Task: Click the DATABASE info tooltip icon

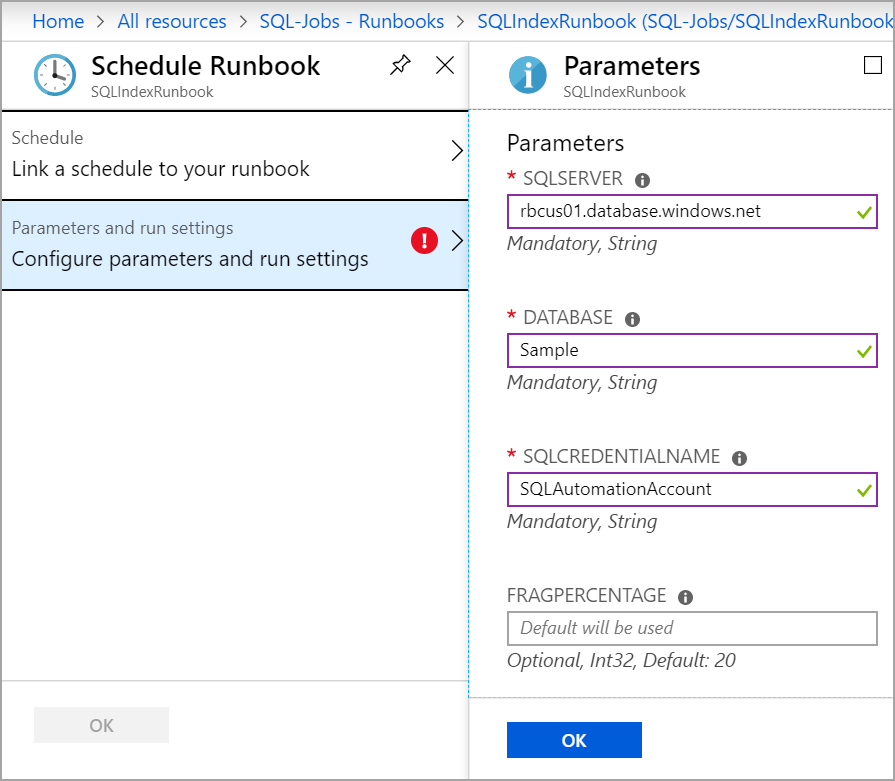Action: tap(632, 320)
